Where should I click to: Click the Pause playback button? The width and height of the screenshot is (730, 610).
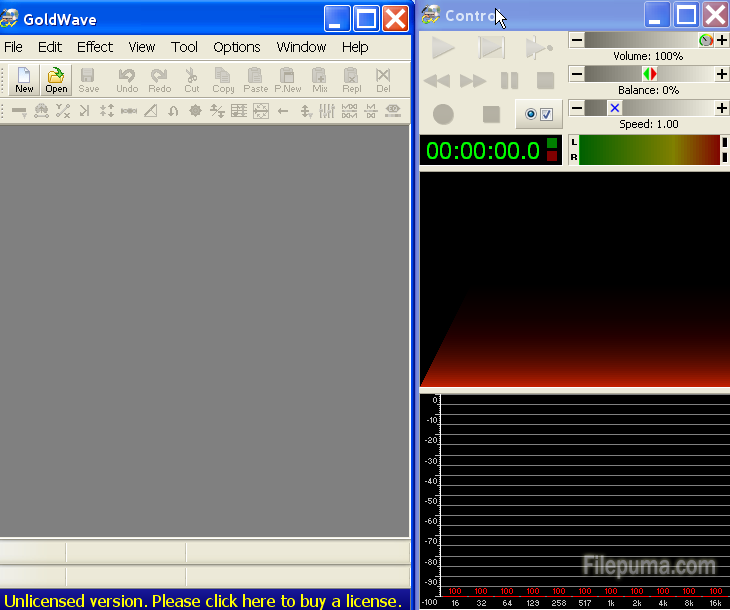pos(510,81)
